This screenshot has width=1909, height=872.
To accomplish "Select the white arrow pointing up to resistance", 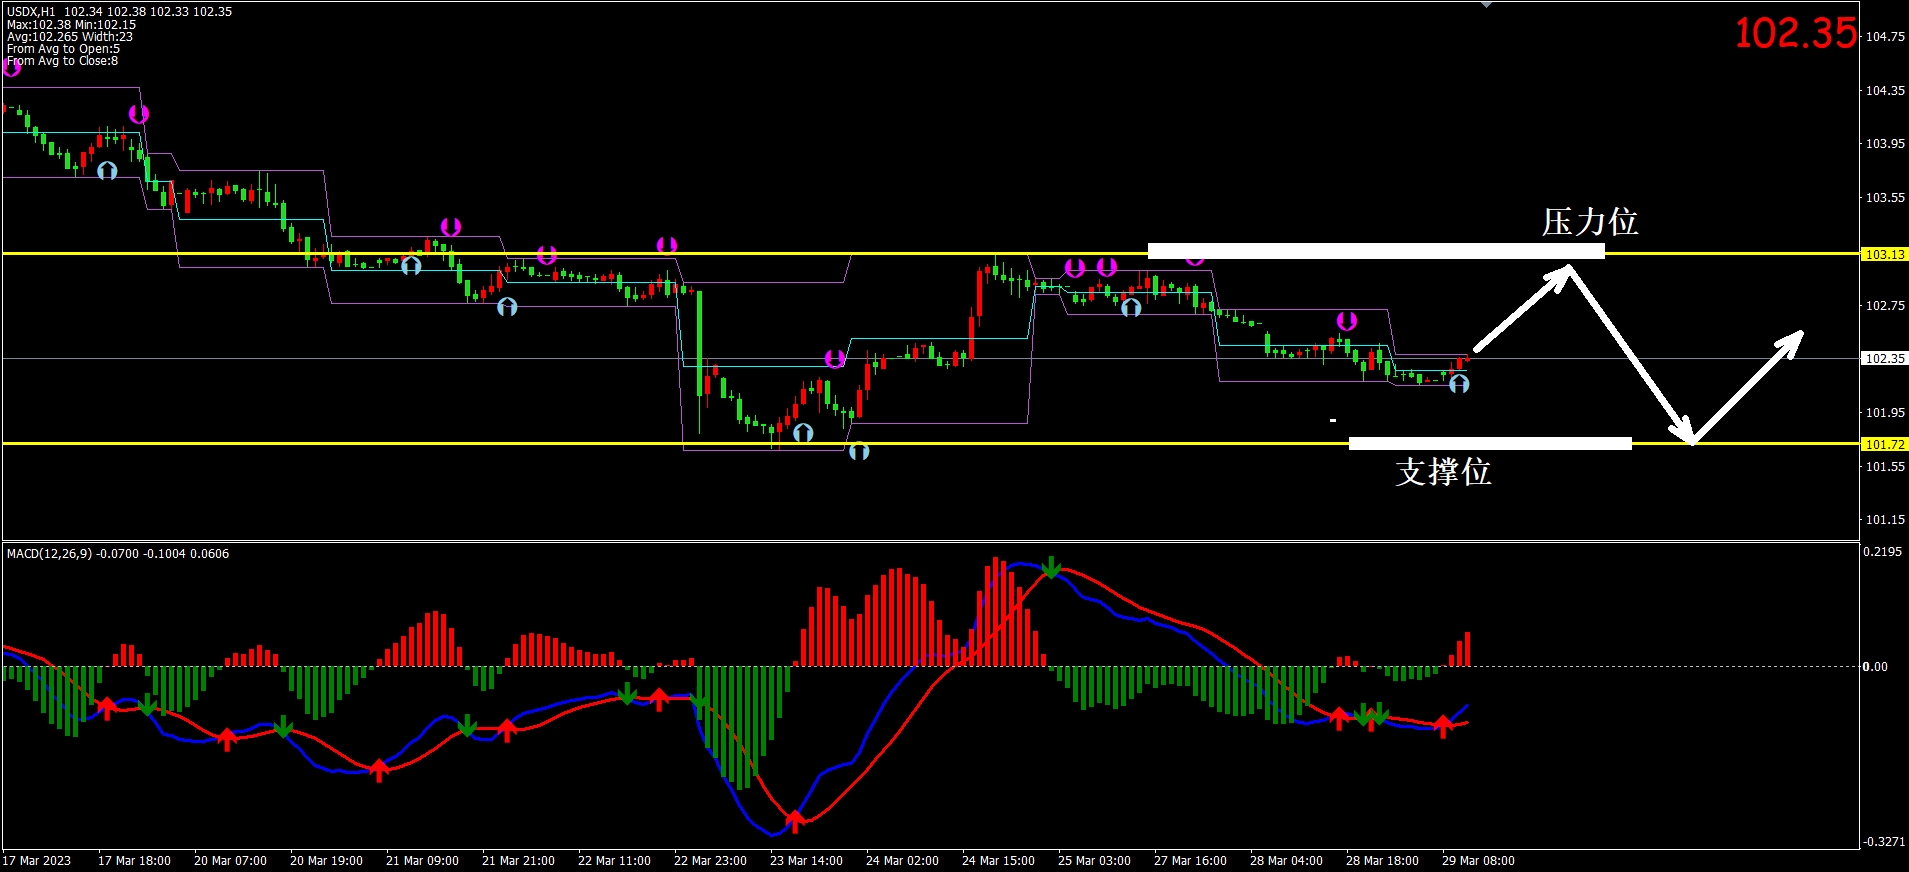I will click(x=1522, y=308).
